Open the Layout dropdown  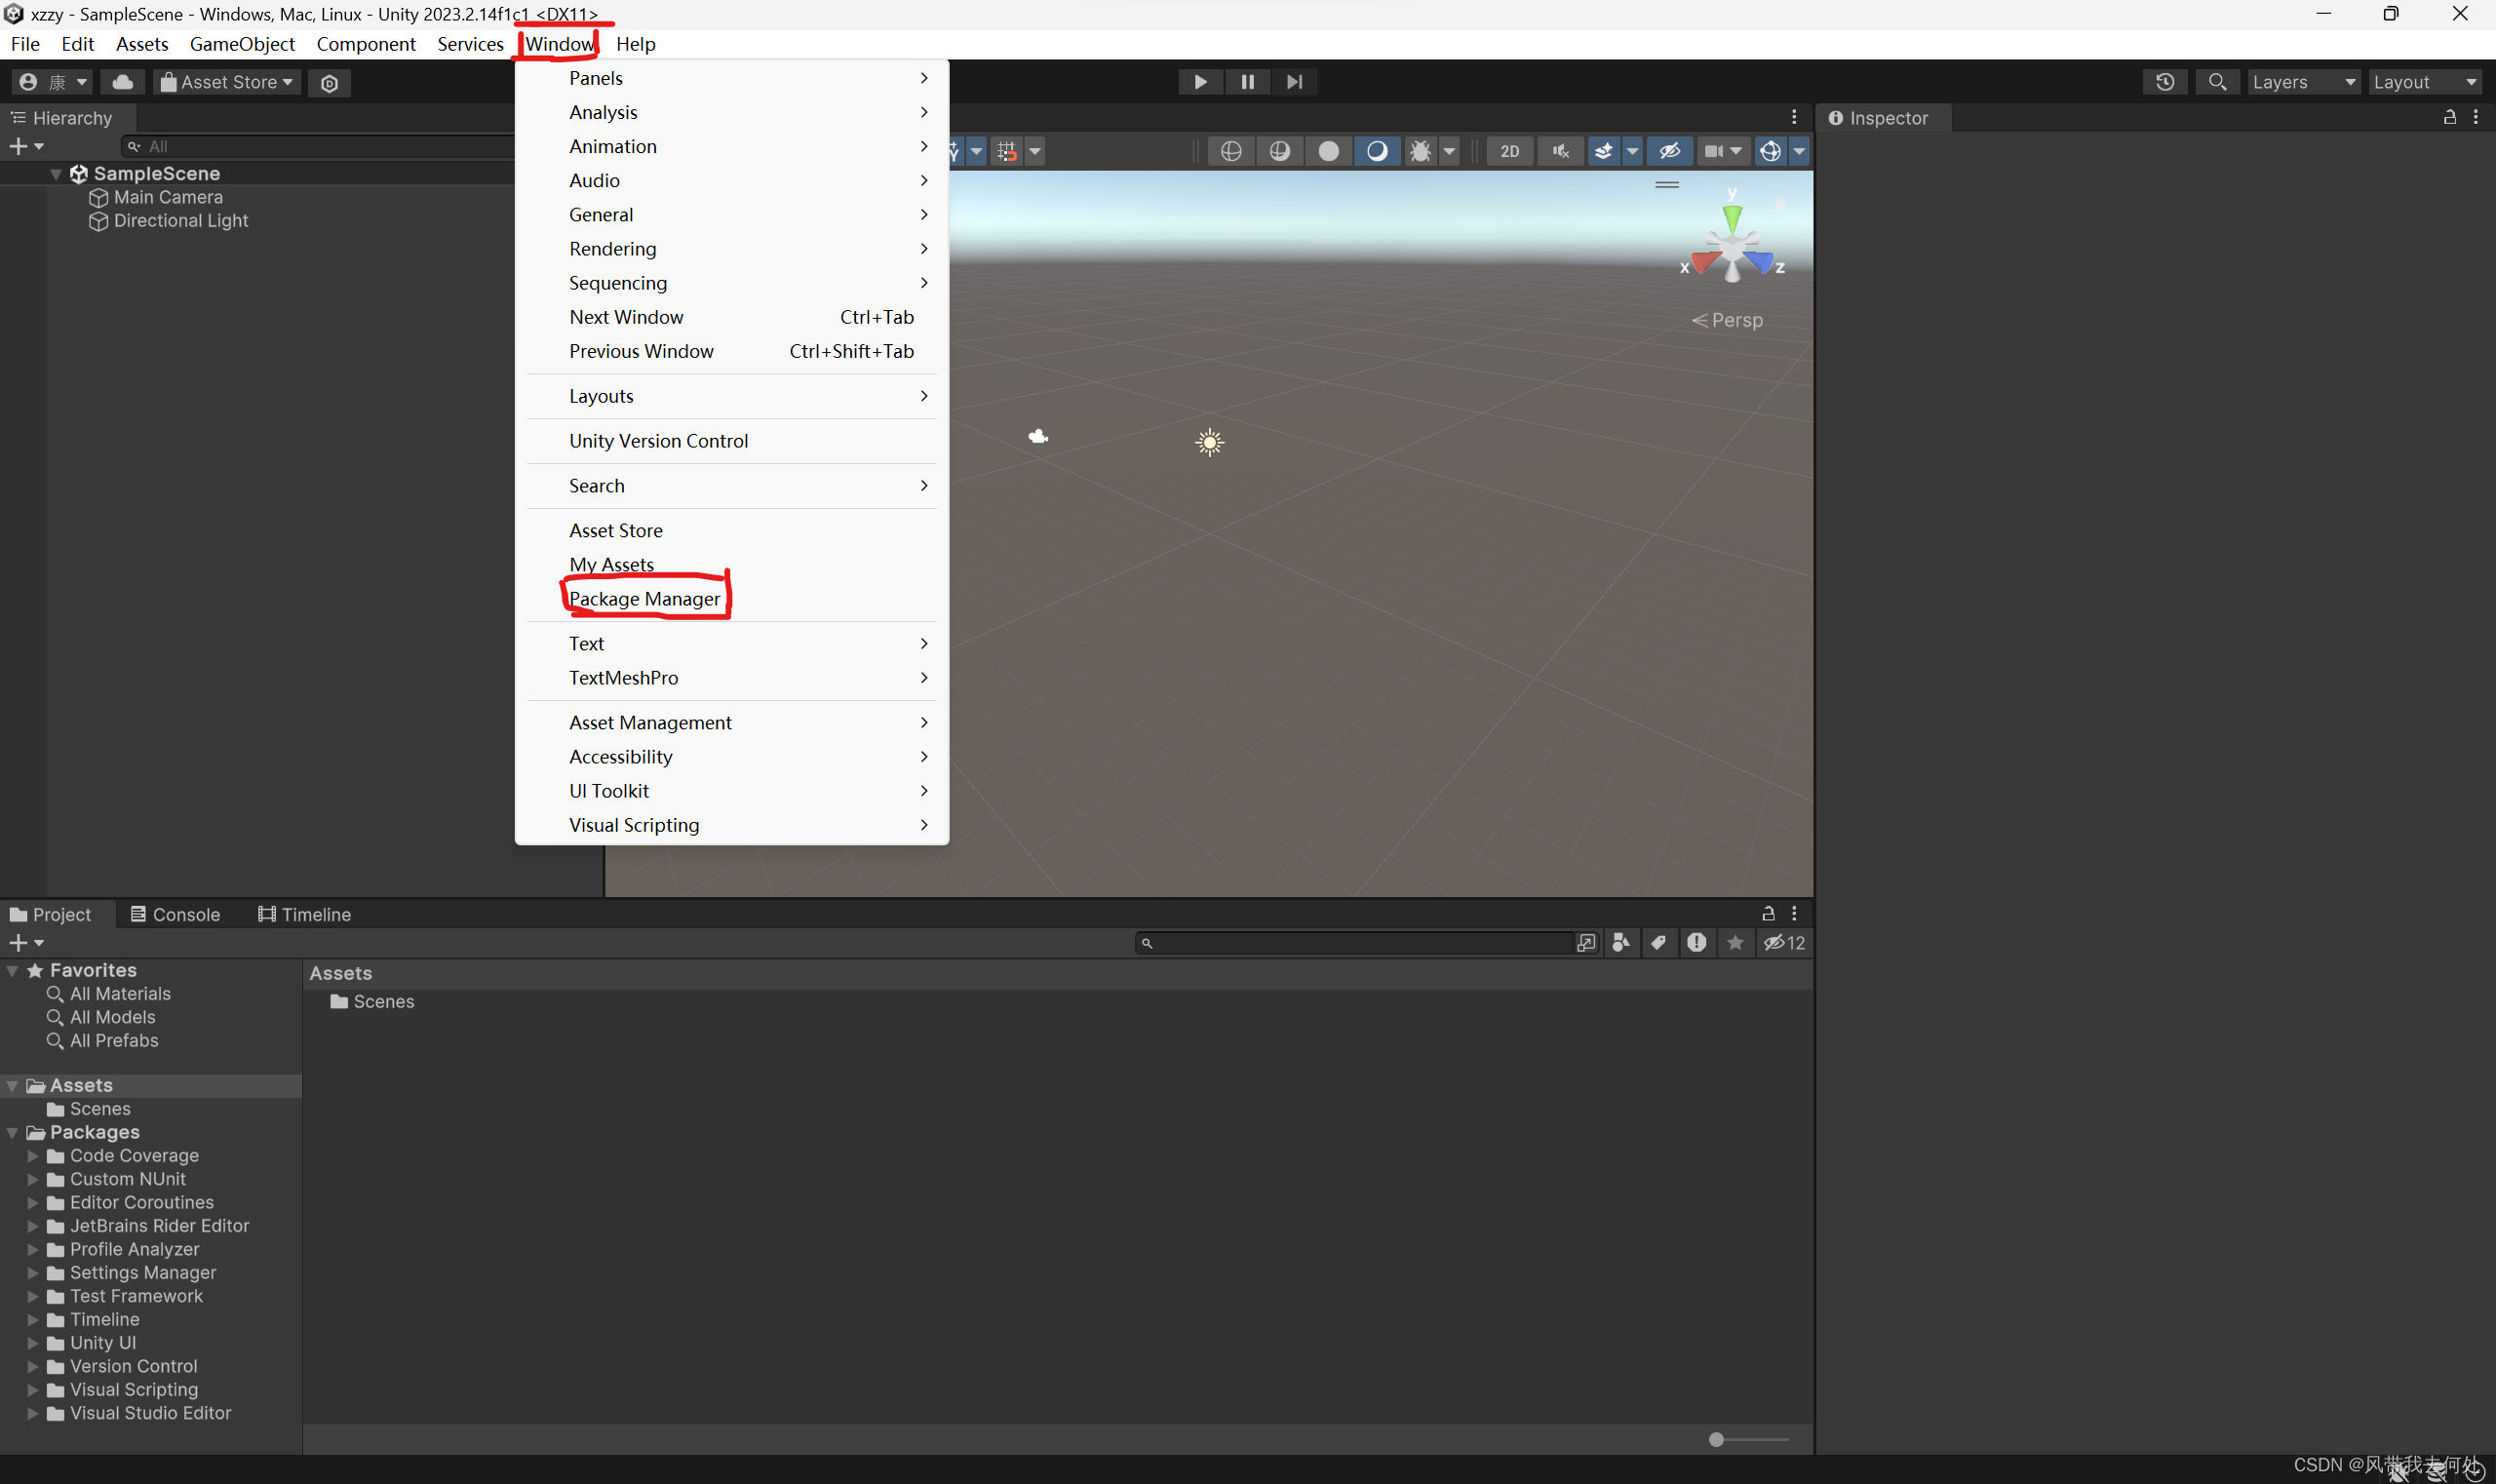(x=2425, y=82)
